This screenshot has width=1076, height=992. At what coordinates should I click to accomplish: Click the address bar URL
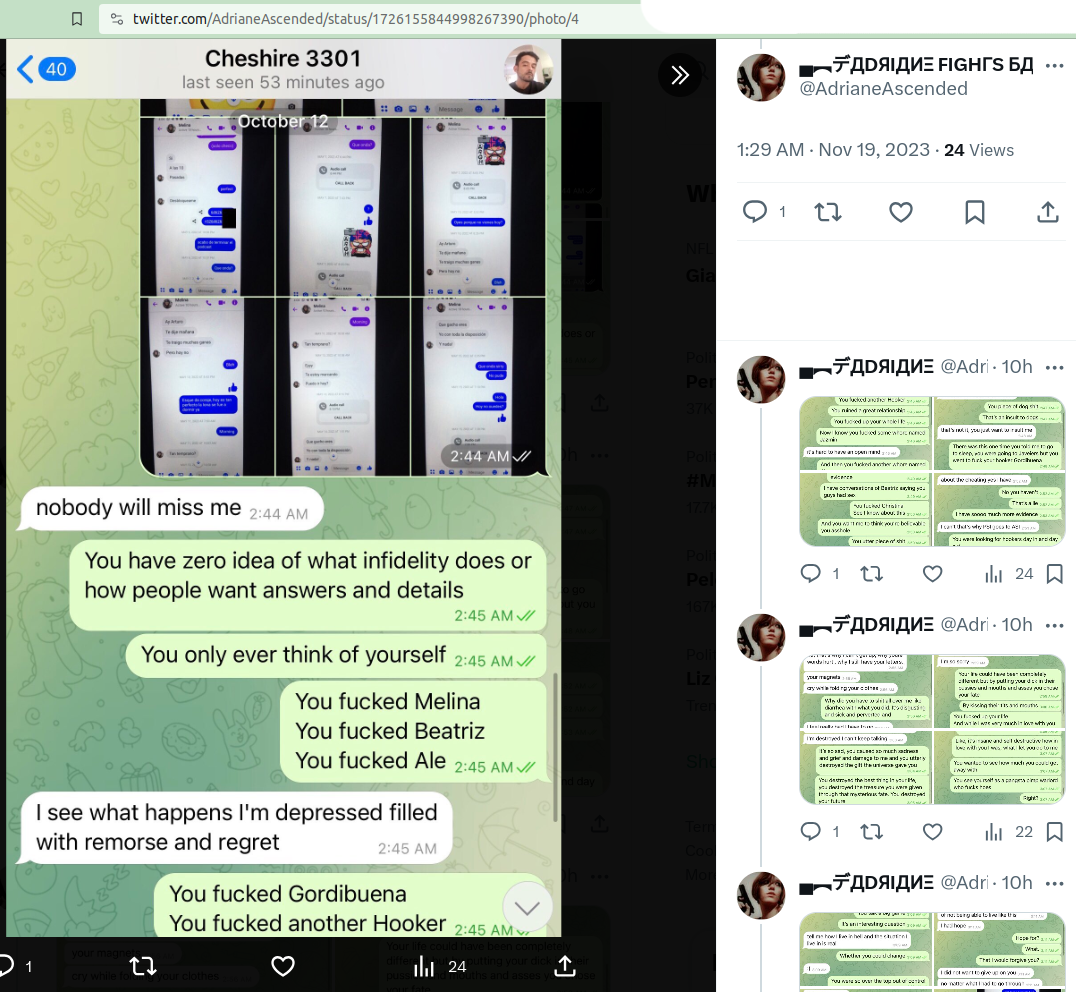[x=355, y=19]
